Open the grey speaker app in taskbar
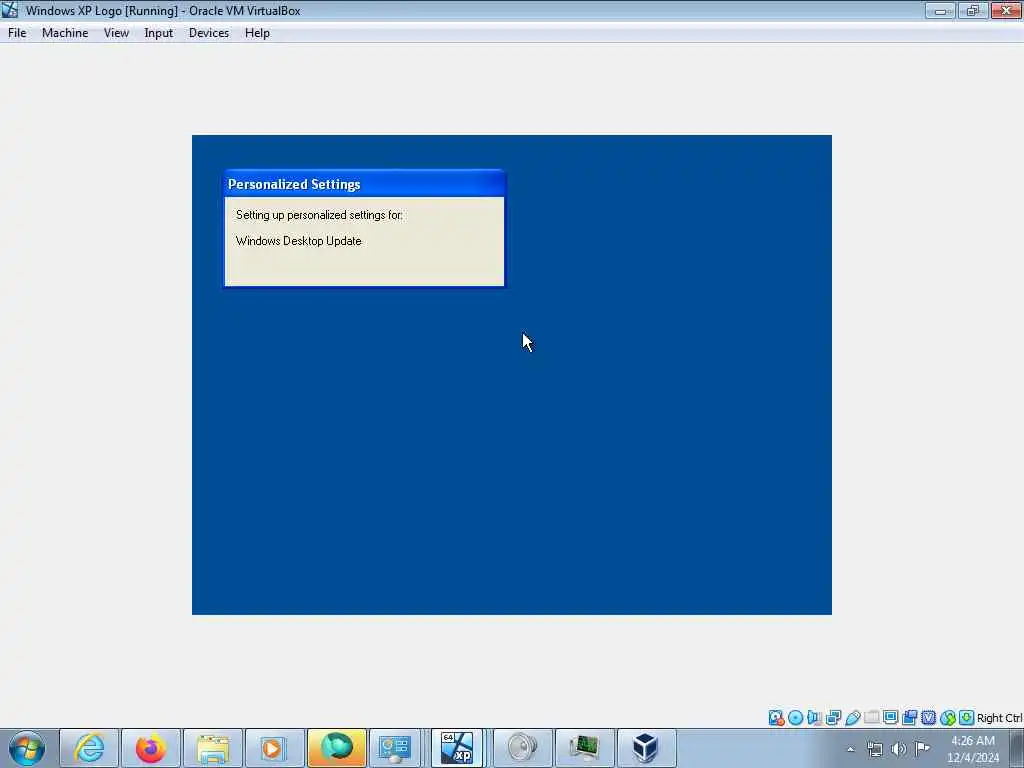Viewport: 1024px width, 768px height. 522,748
